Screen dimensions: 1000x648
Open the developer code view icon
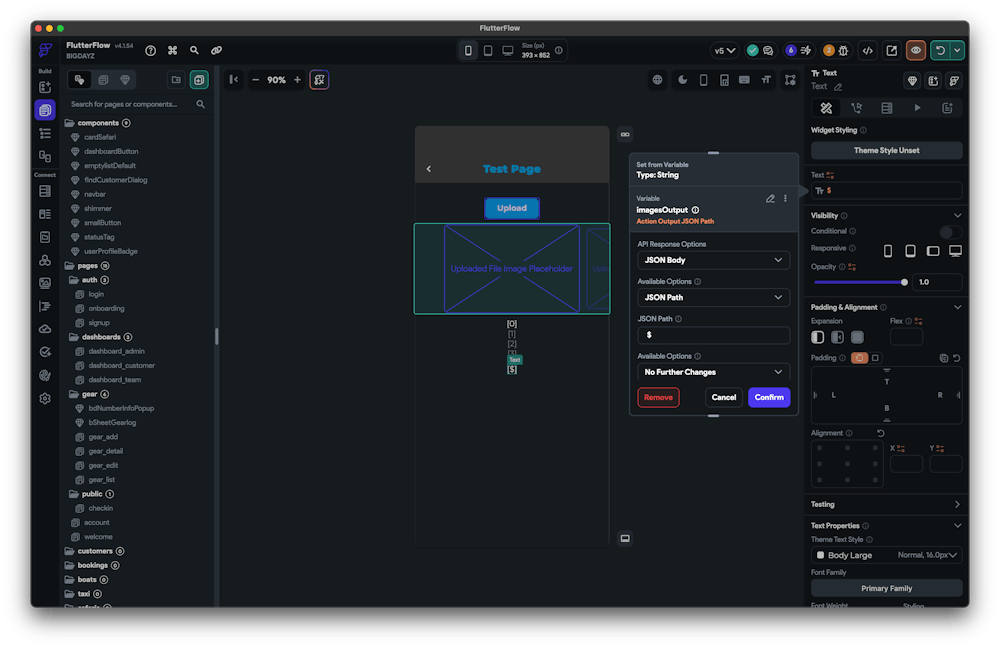[868, 50]
